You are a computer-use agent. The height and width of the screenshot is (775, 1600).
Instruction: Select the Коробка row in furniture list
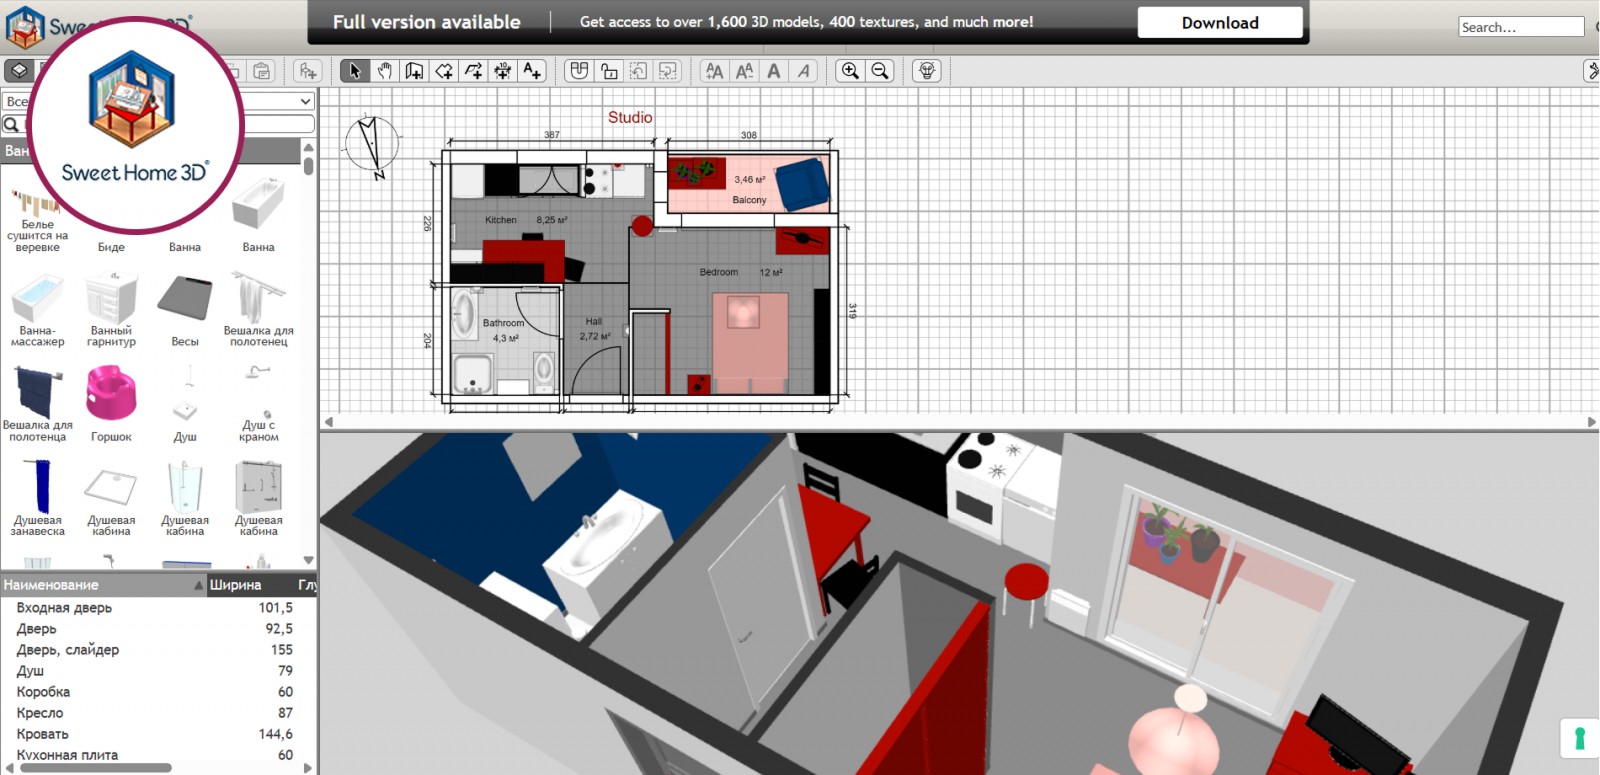[x=157, y=692]
